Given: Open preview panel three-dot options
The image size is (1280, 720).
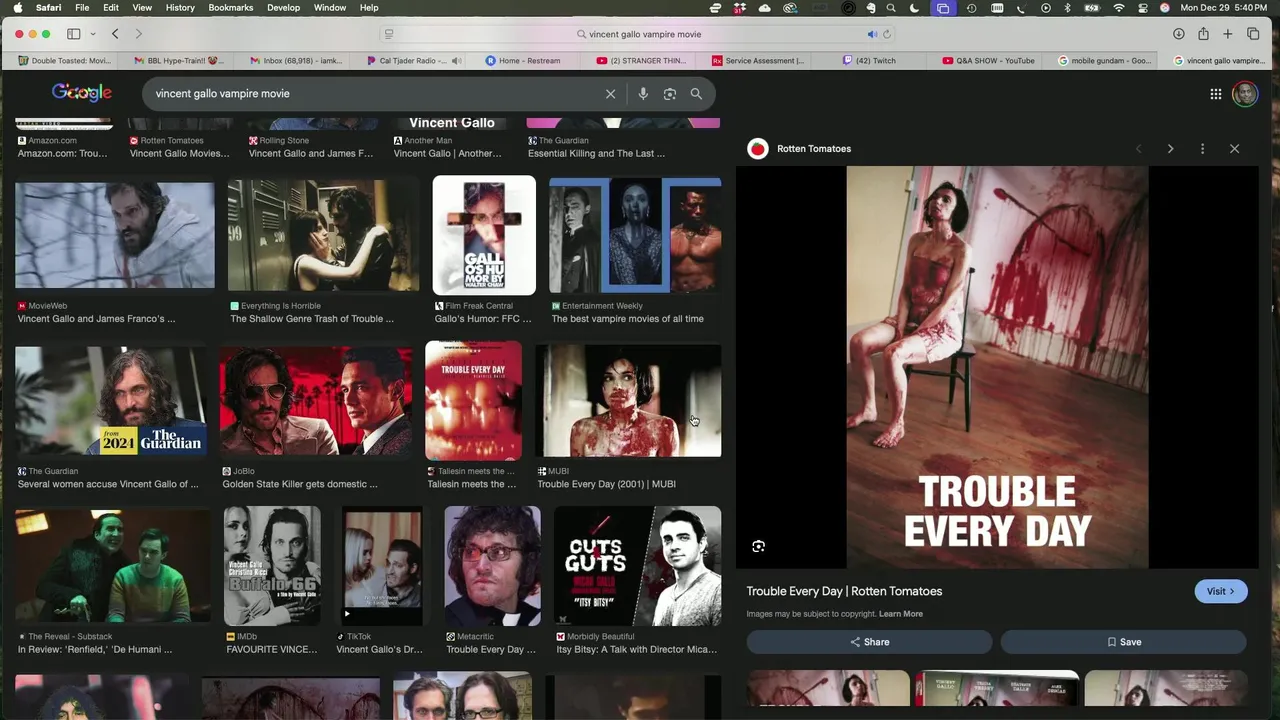Looking at the screenshot, I should click(1202, 149).
